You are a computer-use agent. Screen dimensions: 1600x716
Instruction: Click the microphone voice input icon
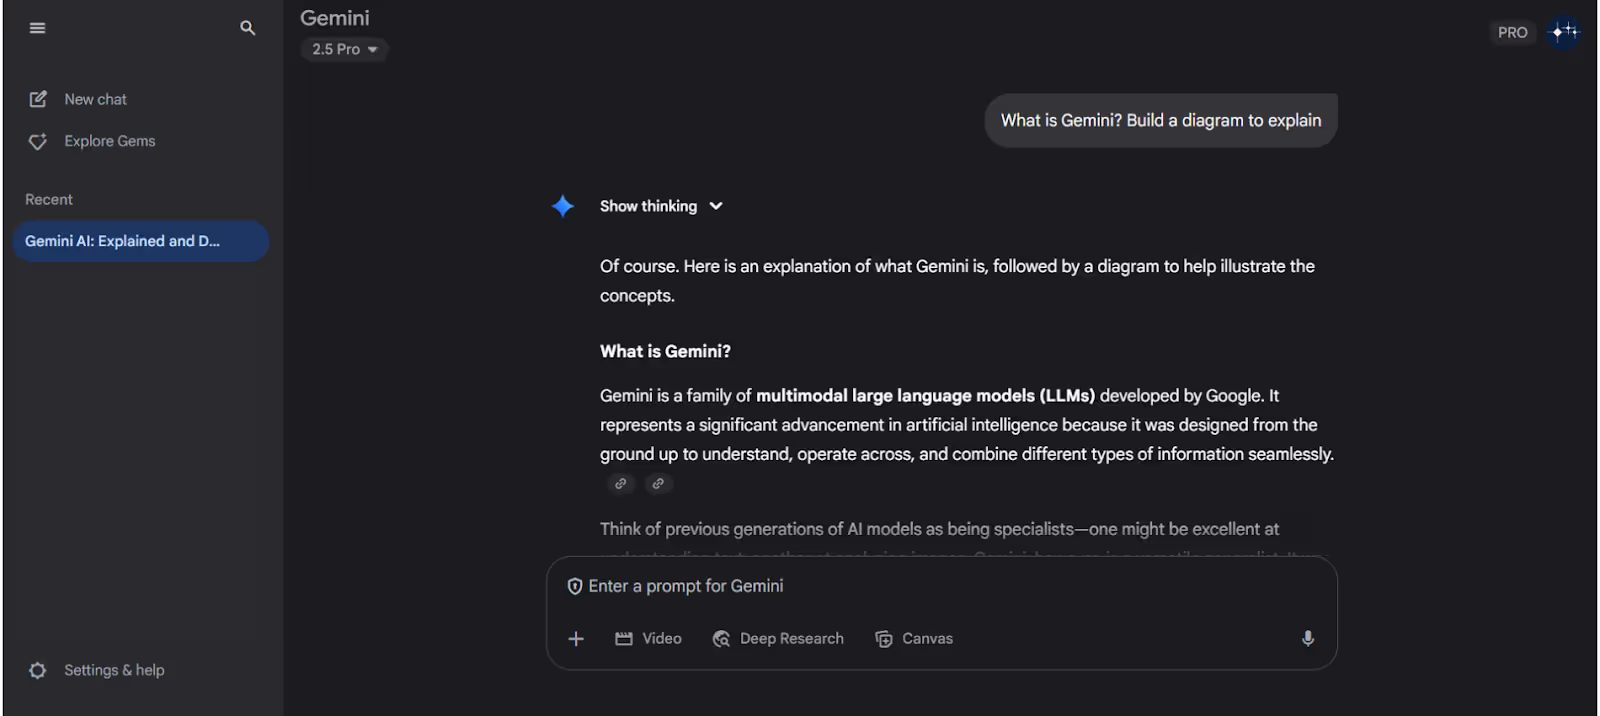(1308, 639)
